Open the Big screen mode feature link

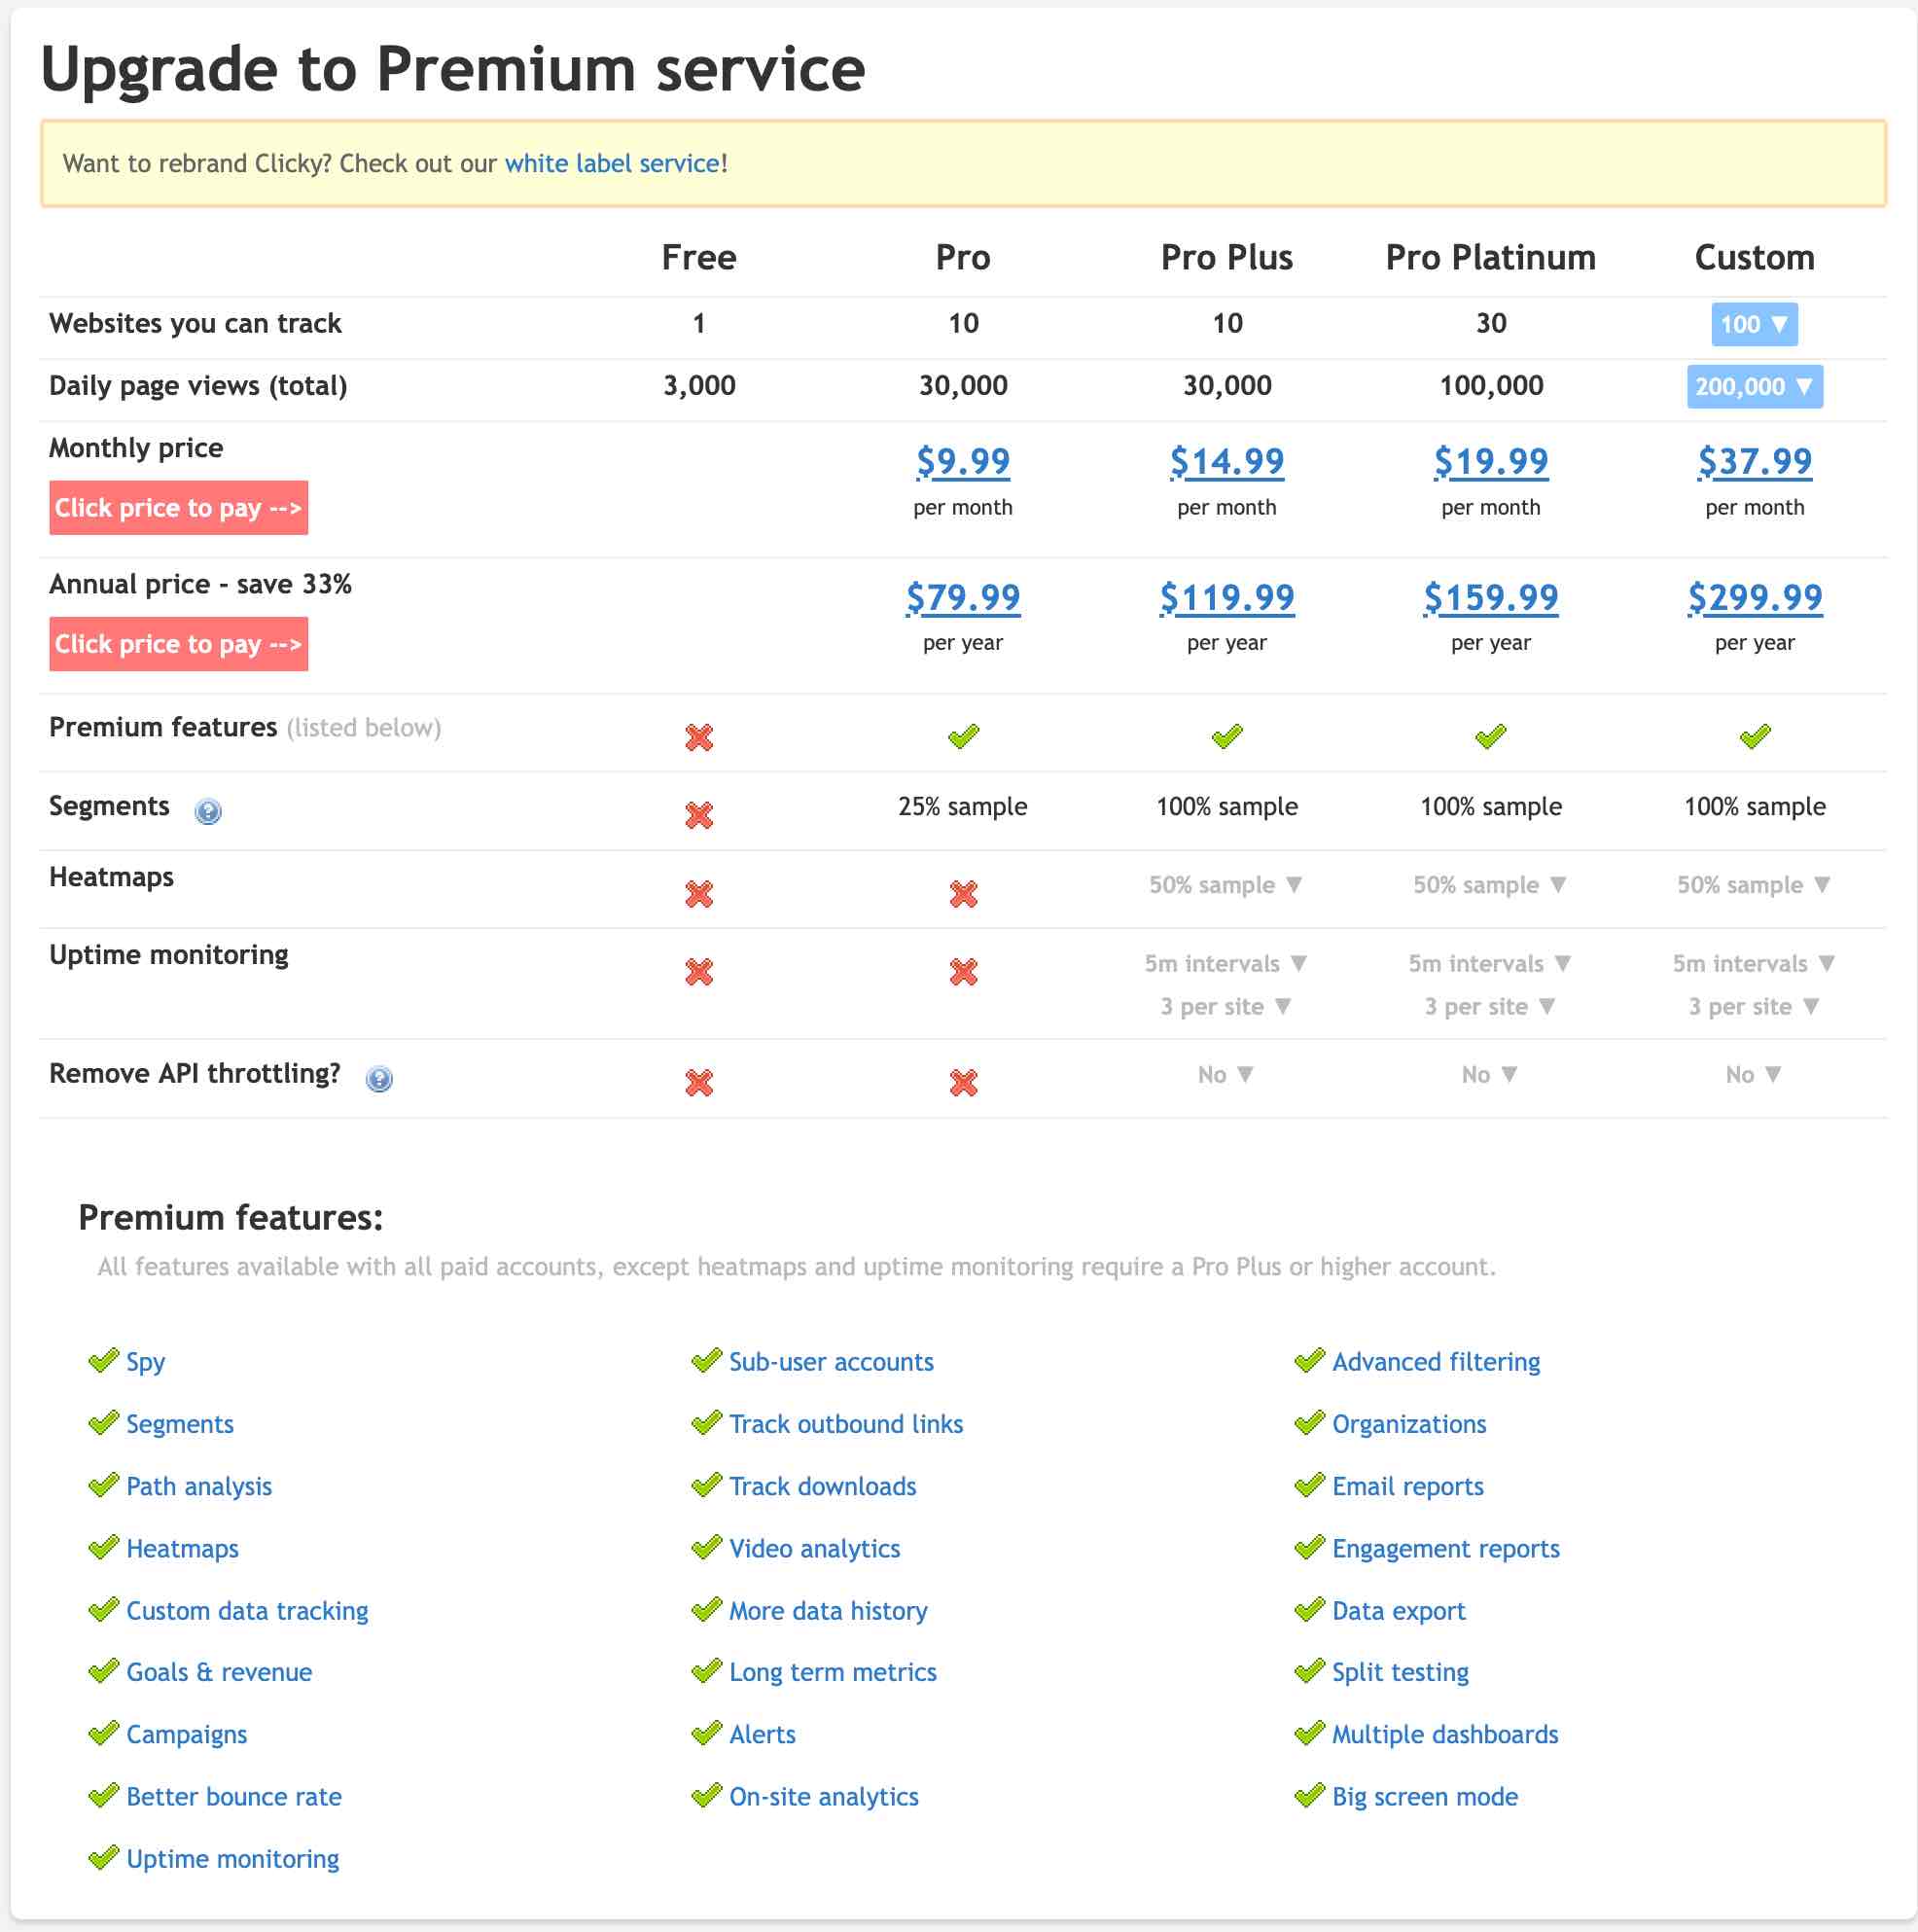[1425, 1797]
